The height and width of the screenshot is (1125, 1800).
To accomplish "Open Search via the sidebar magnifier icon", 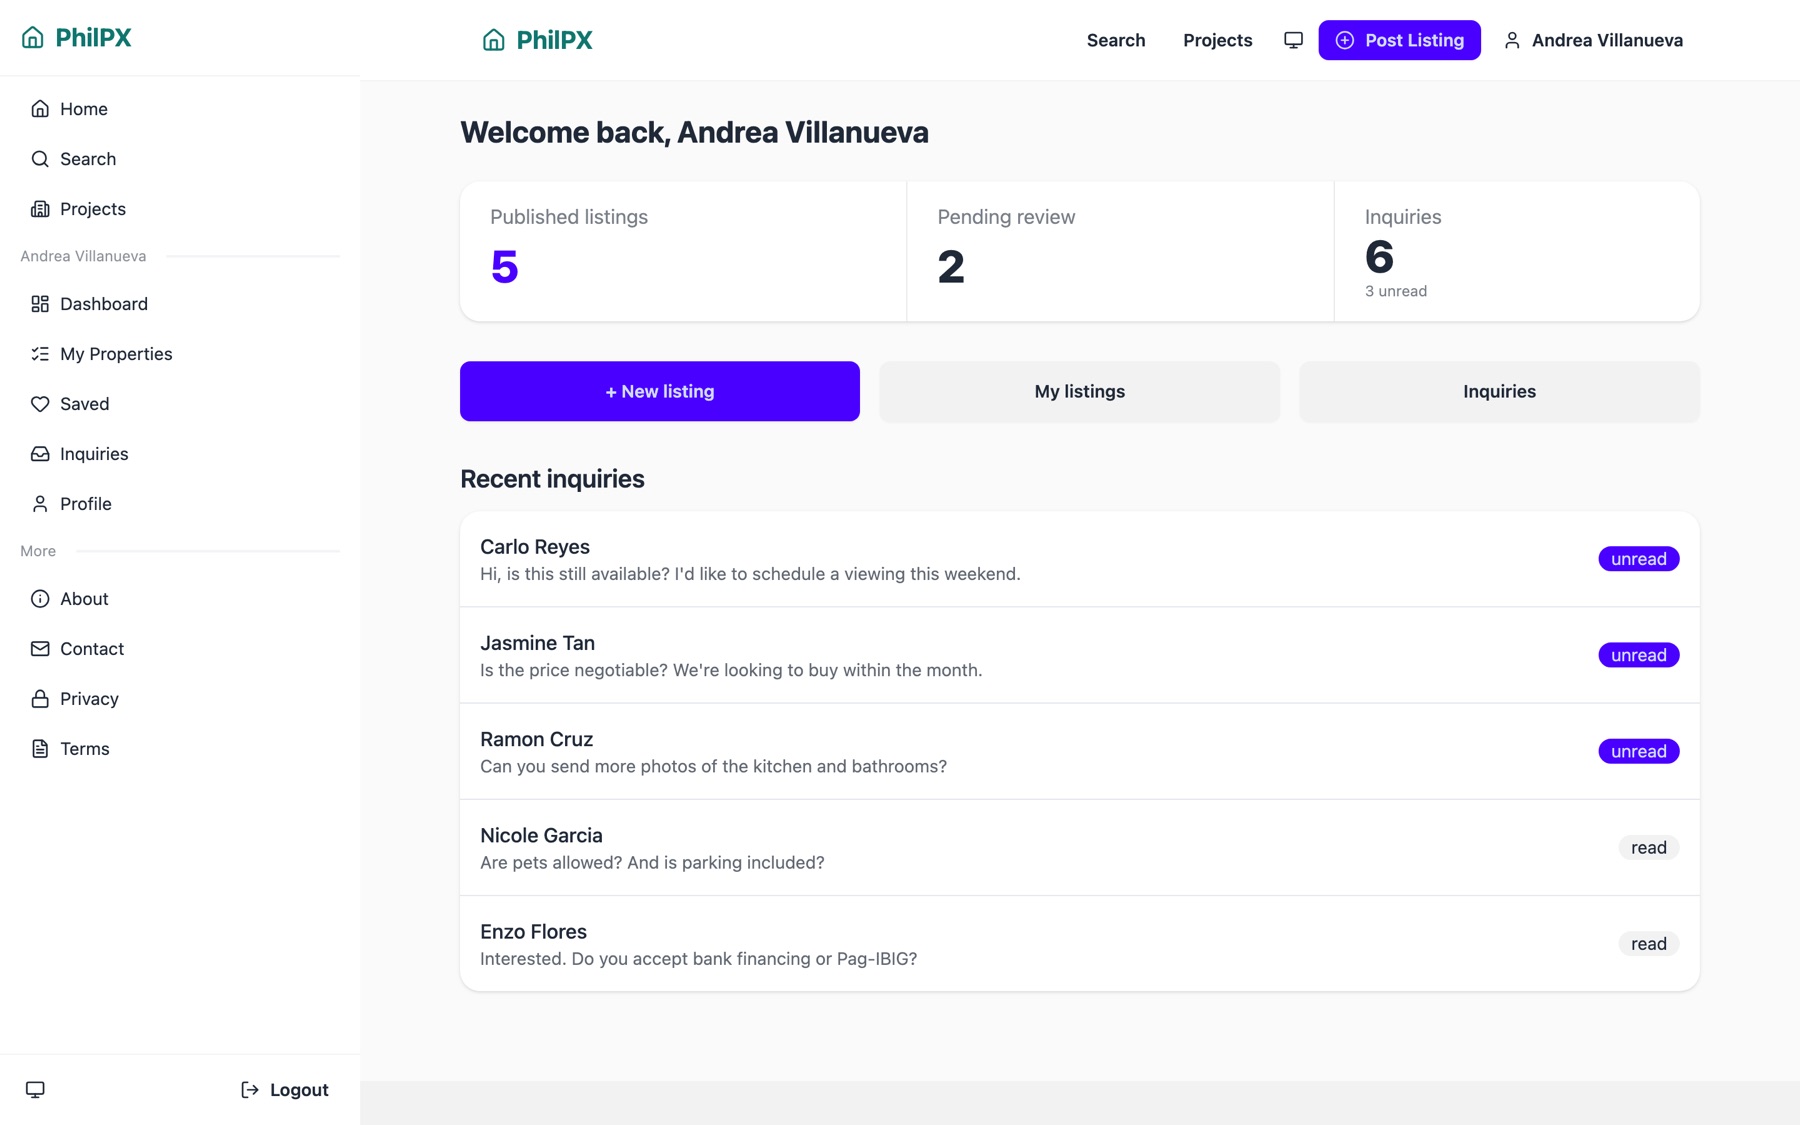I will pos(40,159).
